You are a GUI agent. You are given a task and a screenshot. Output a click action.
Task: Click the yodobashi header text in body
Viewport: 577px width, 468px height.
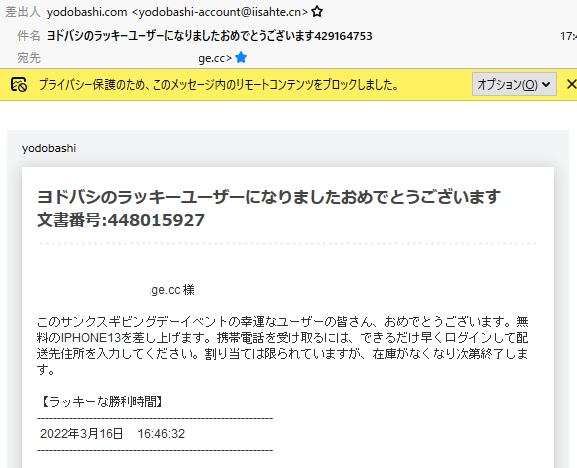(49, 148)
